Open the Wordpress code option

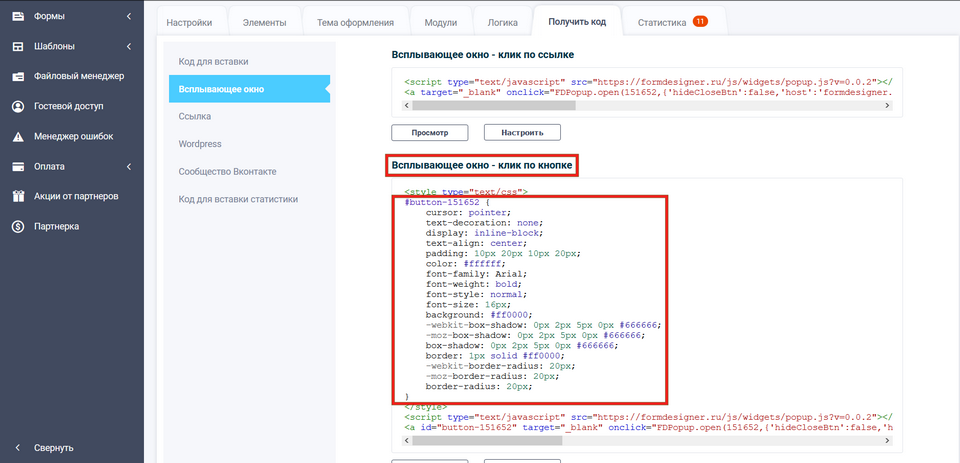pos(200,144)
